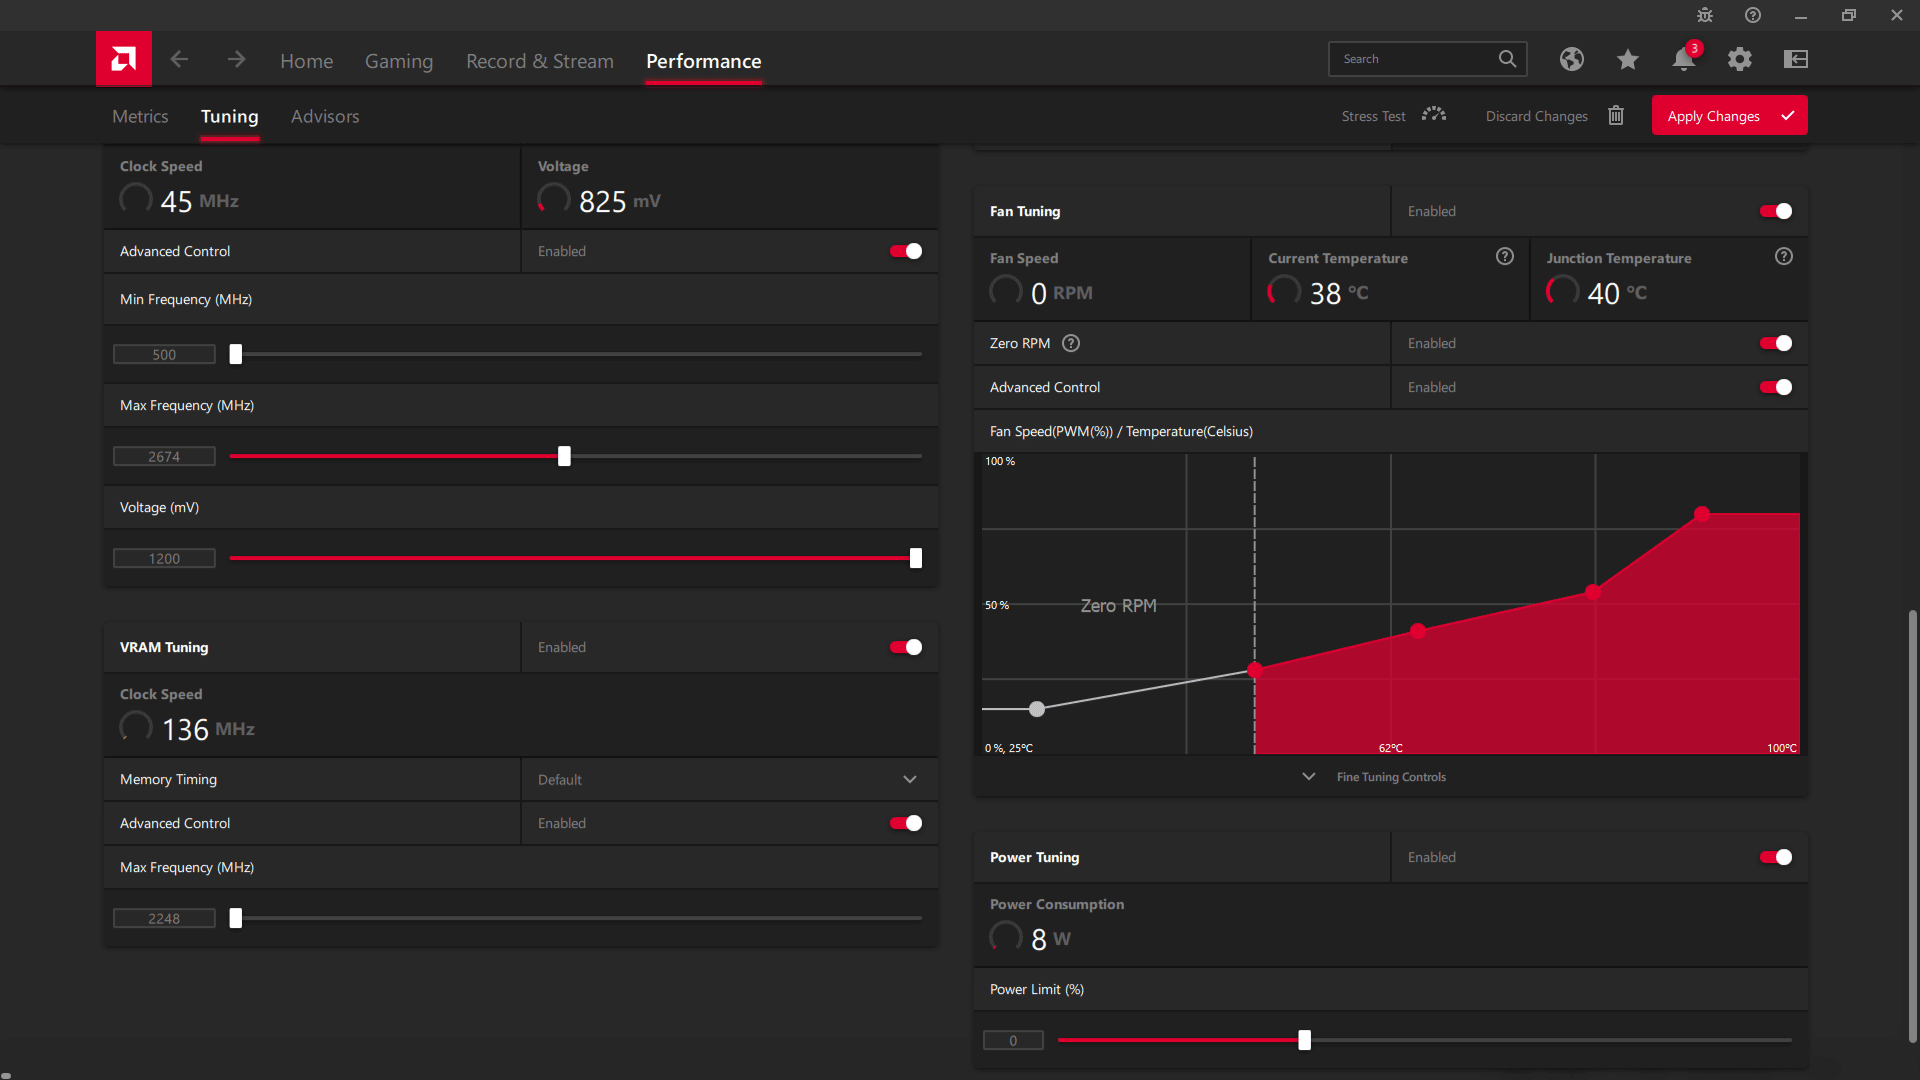Viewport: 1920px width, 1080px height.
Task: Click GPU Max Frequency slider handle
Action: point(564,456)
